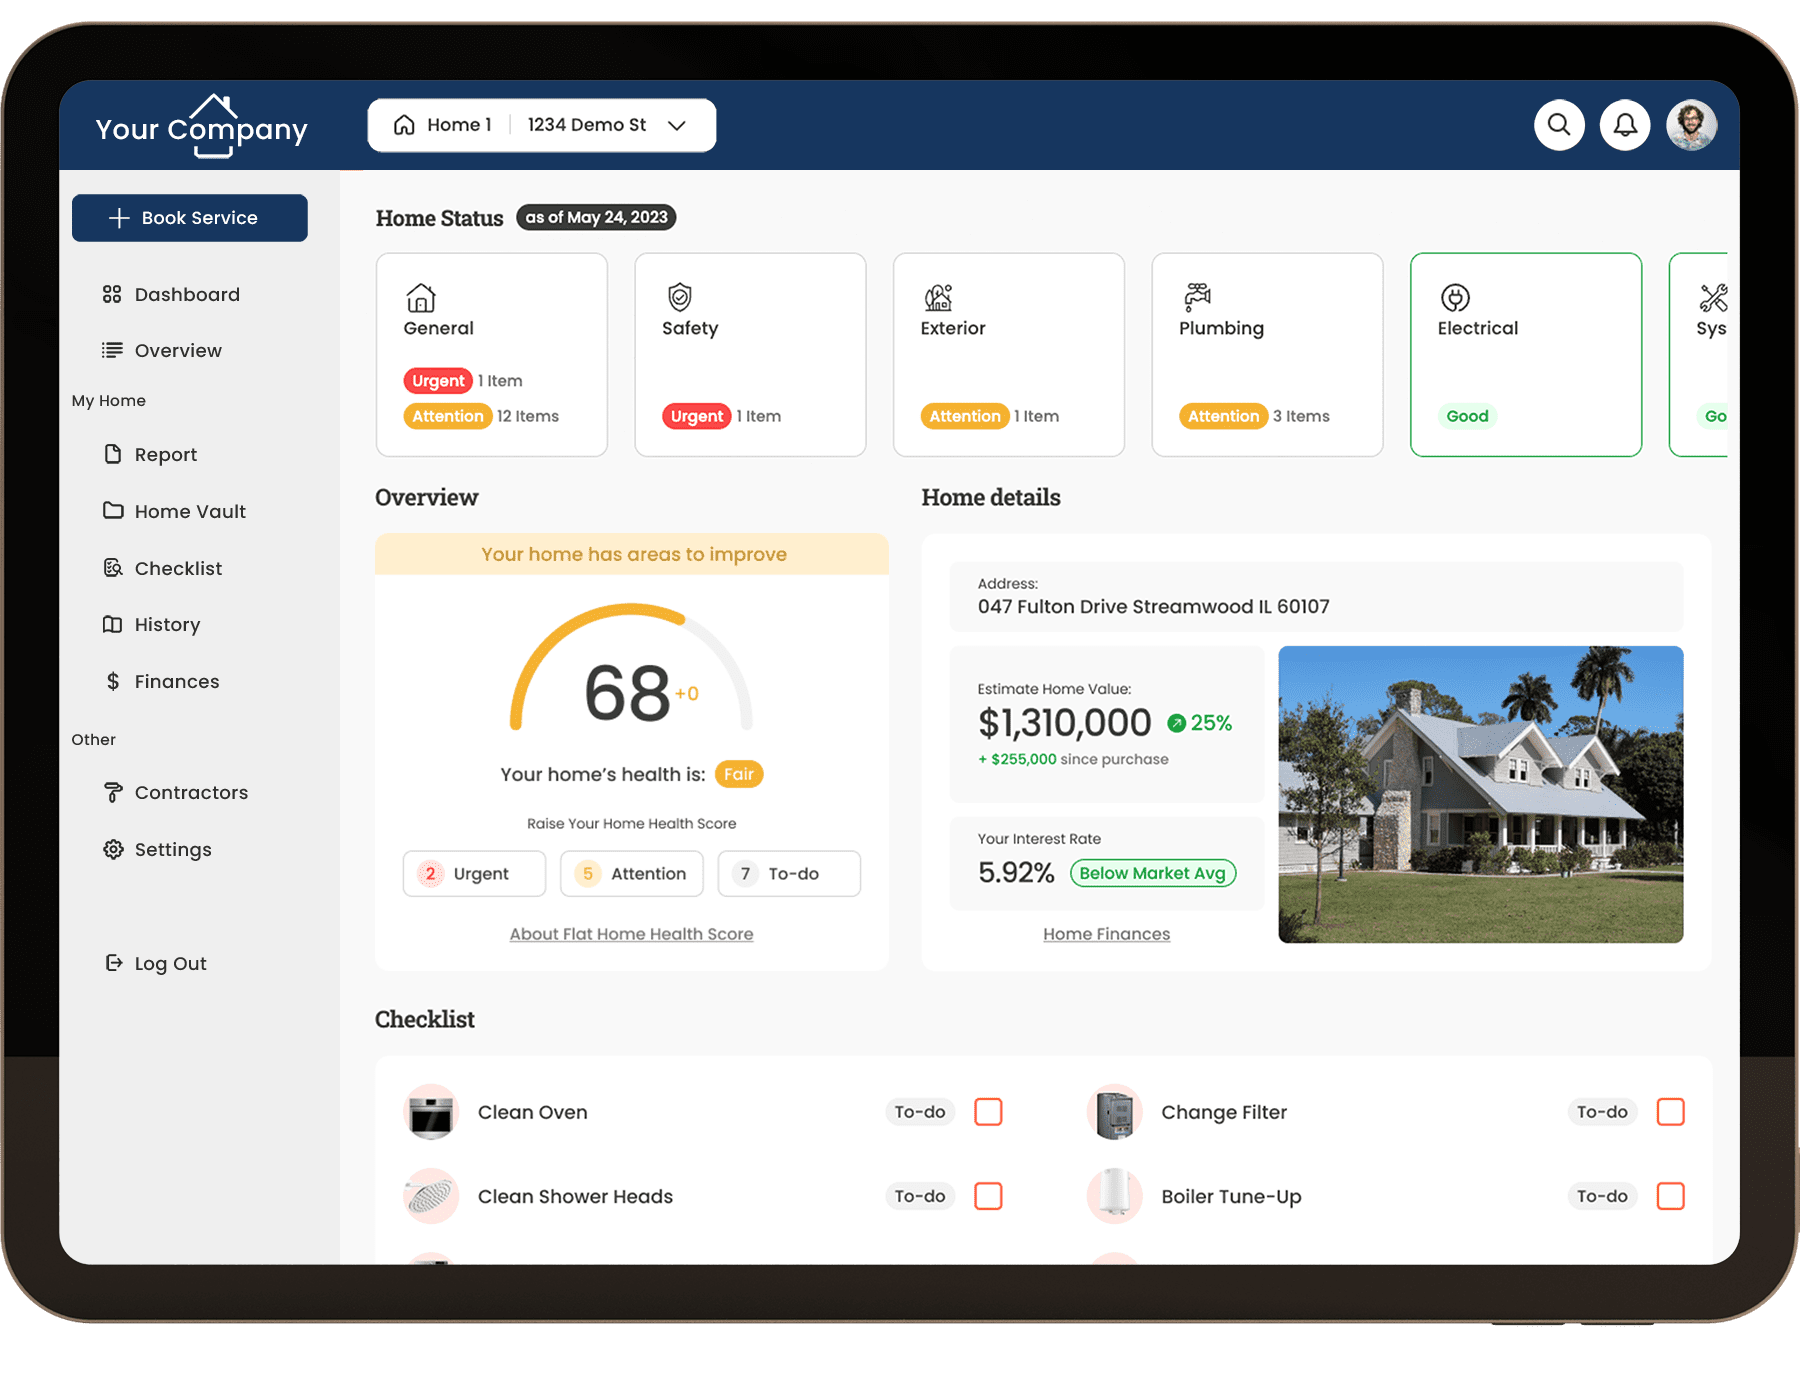Go to Contractors in sidebar
The image size is (1800, 1391).
190,793
